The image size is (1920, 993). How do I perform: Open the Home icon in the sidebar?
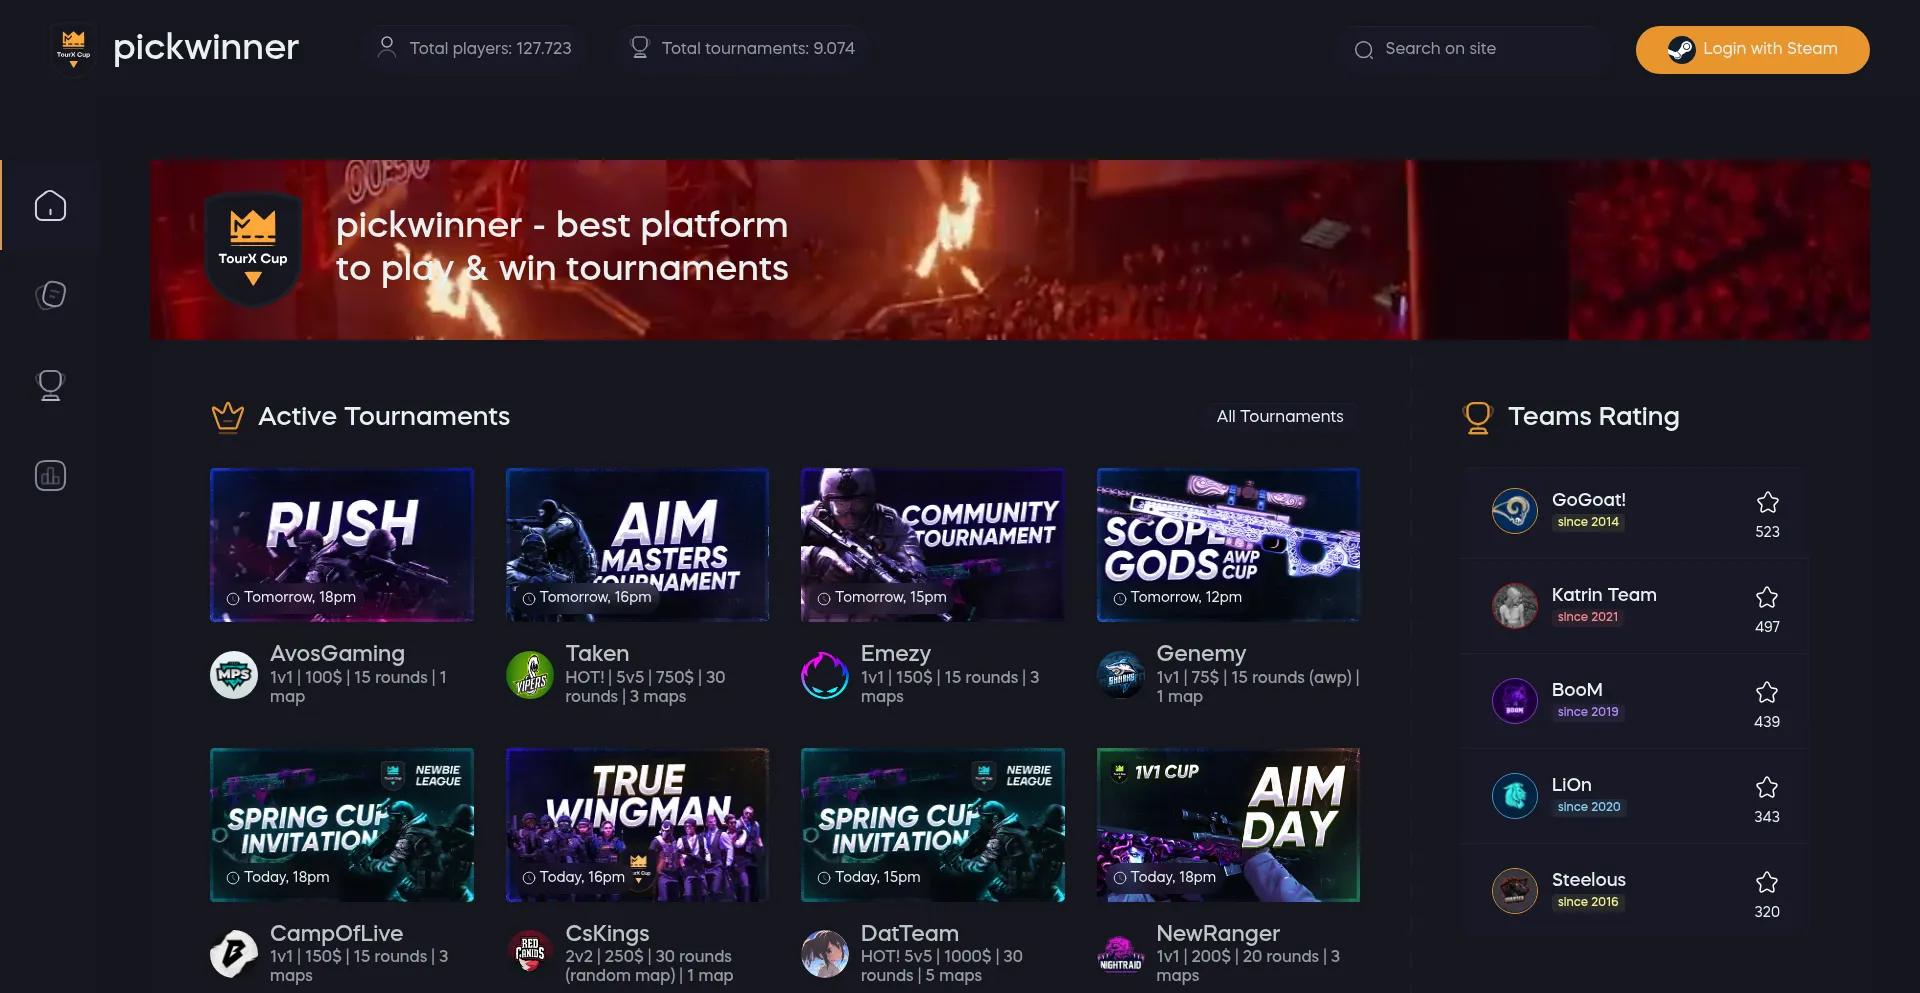click(x=50, y=205)
